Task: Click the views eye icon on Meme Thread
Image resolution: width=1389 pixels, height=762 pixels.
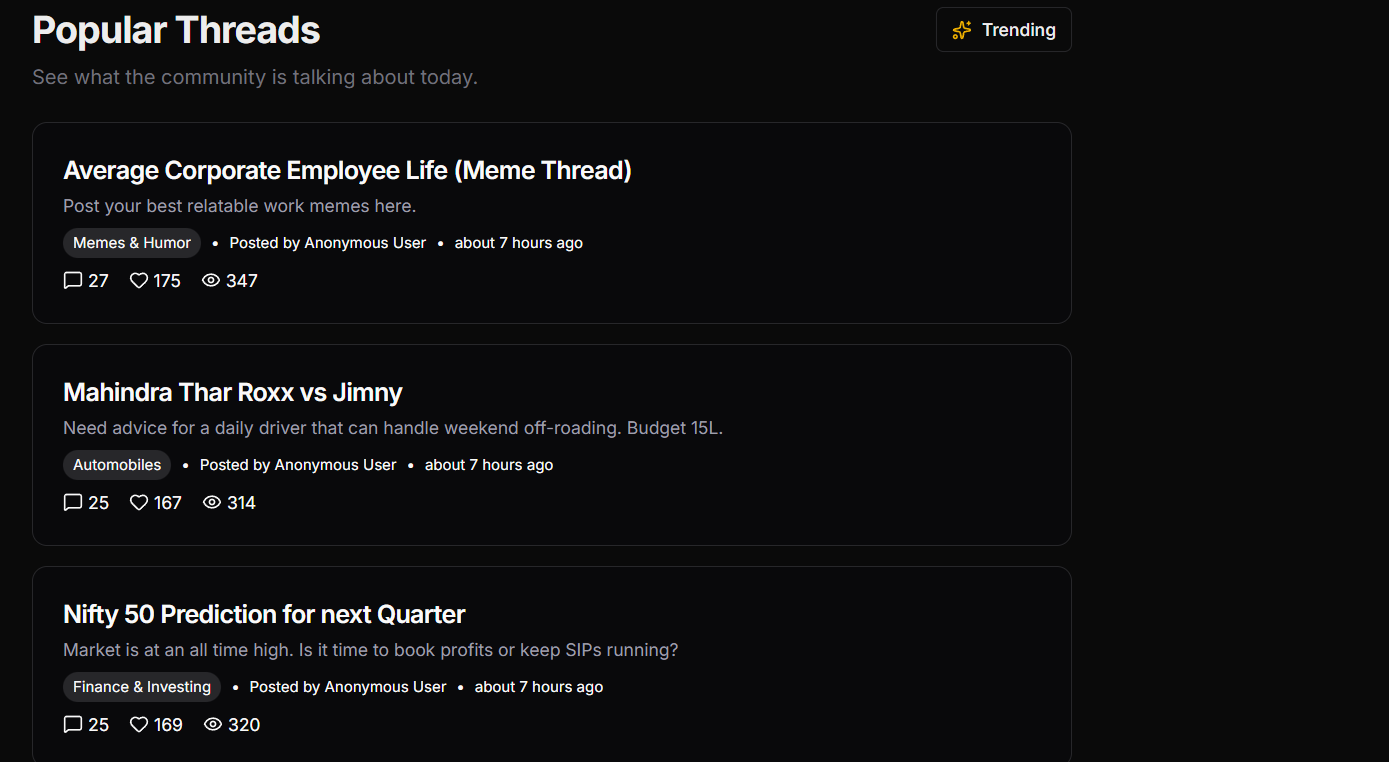Action: tap(211, 281)
